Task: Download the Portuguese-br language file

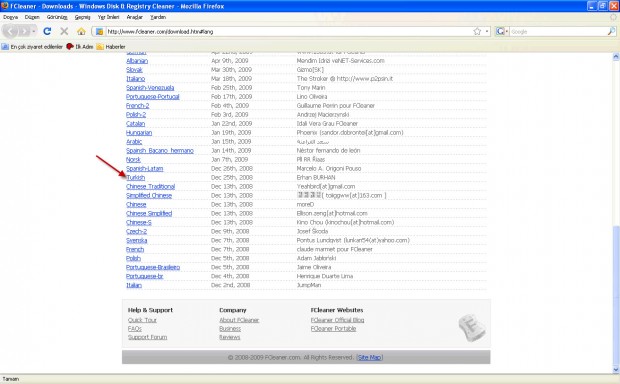Action: point(145,276)
